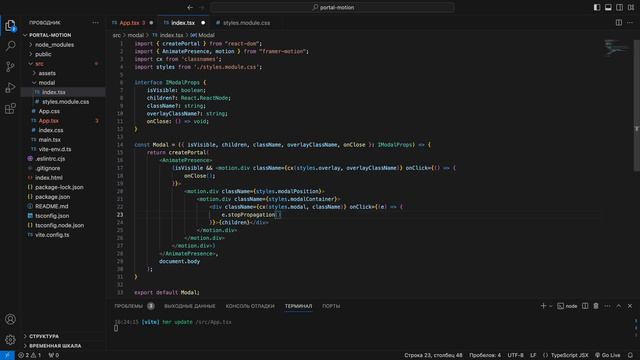Click the errors and warnings status indicator
Screen dimensions: 640x360
tap(29, 356)
